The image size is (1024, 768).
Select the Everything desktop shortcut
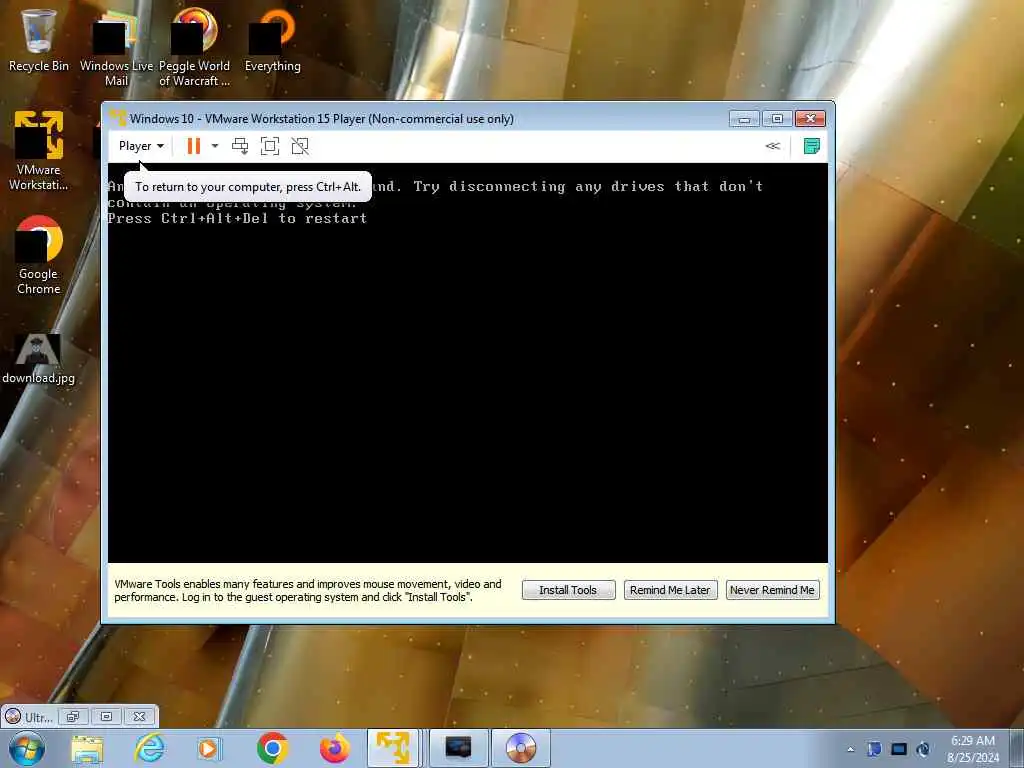[272, 40]
